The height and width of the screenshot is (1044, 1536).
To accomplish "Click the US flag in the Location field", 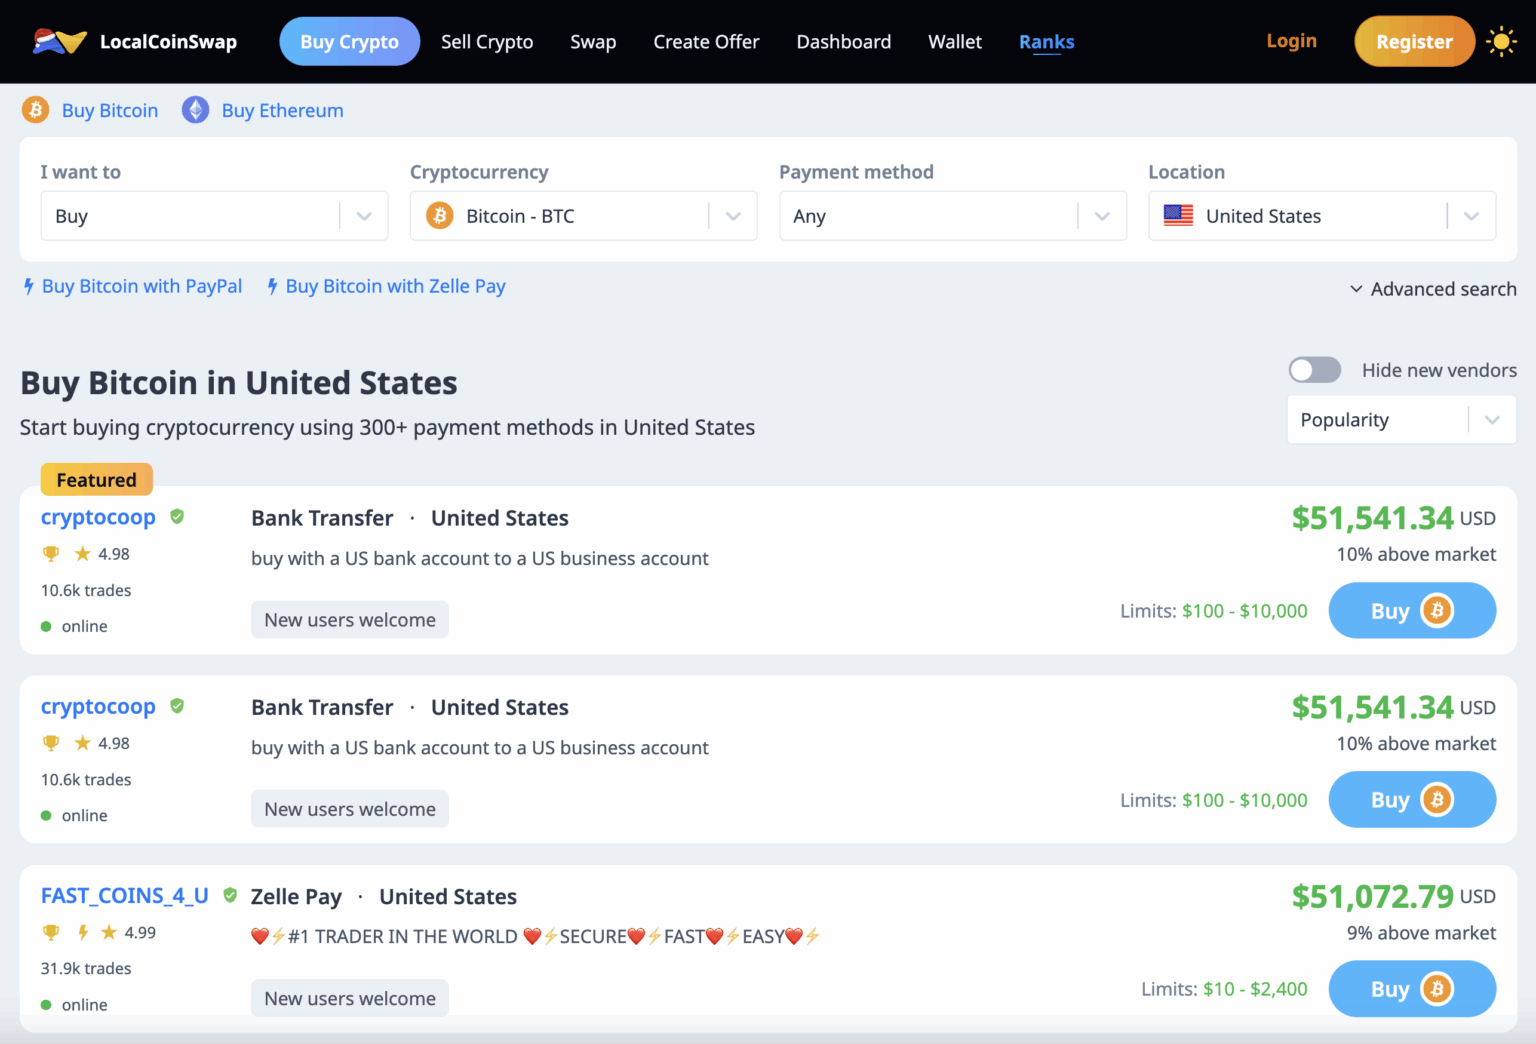I will point(1178,215).
